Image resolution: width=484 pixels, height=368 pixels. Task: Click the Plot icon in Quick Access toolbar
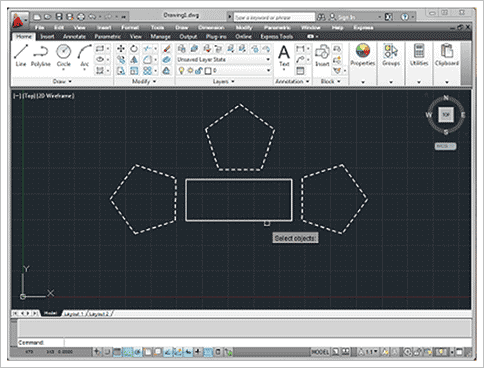(81, 17)
